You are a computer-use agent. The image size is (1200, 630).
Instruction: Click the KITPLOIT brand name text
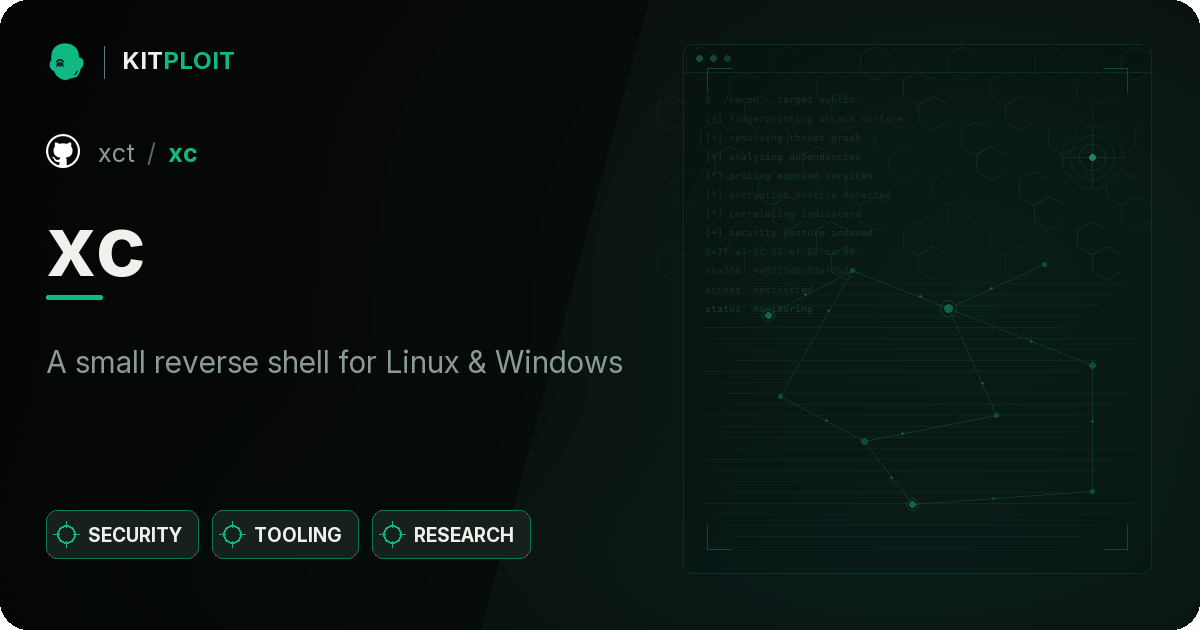pyautogui.click(x=178, y=61)
